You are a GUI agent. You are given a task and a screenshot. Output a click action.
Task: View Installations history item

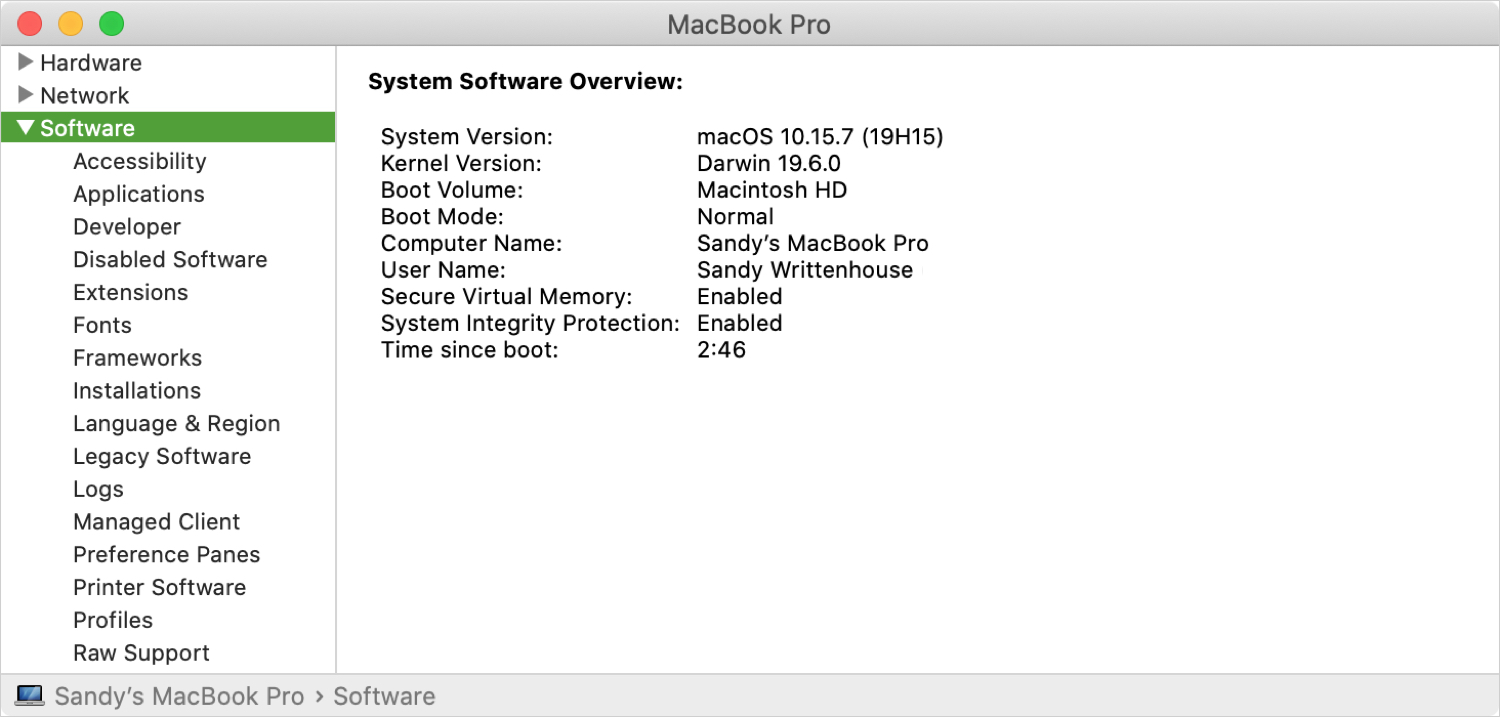[136, 391]
